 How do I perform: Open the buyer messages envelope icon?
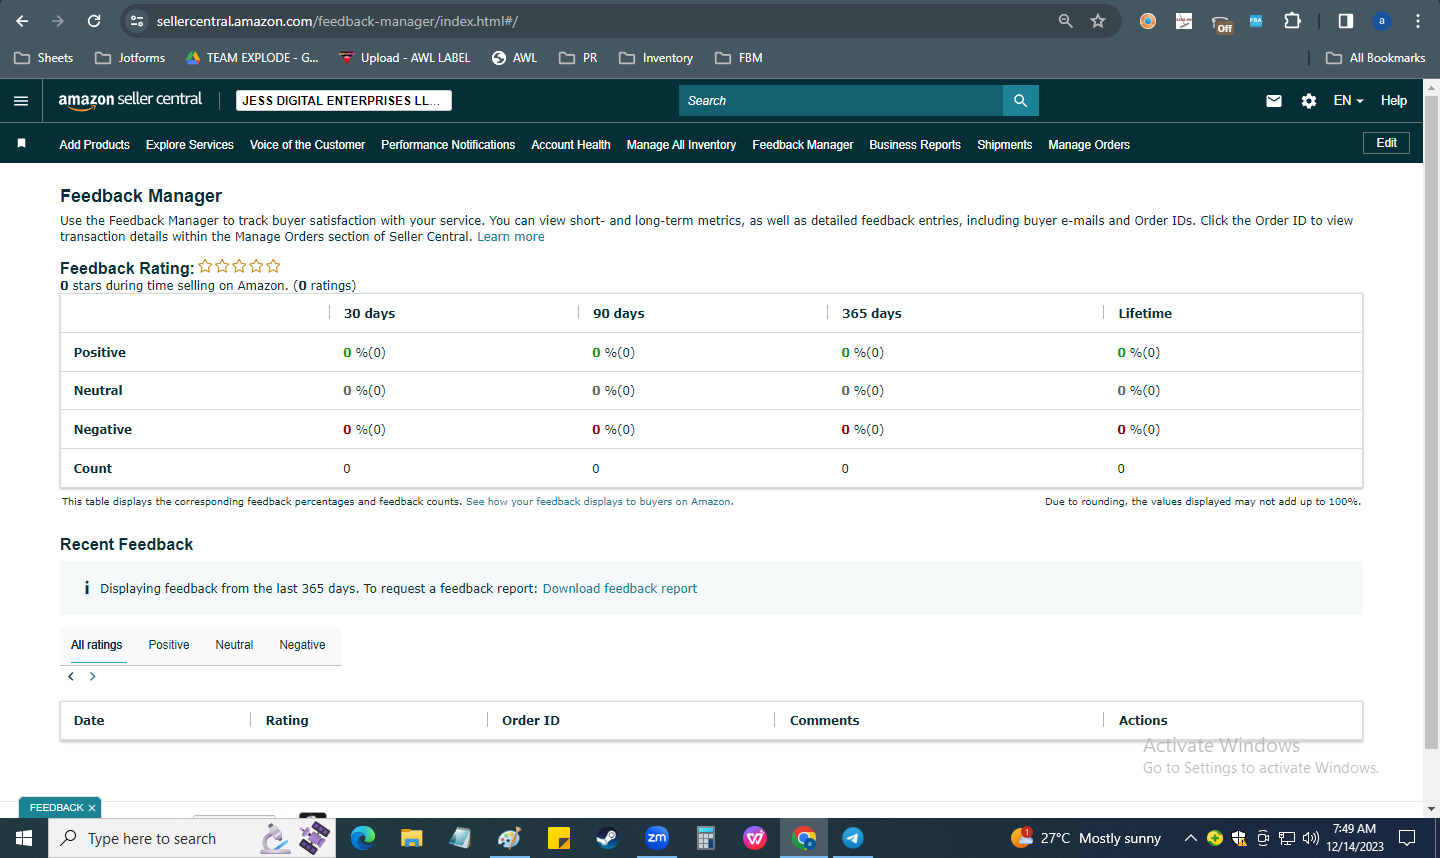1274,101
